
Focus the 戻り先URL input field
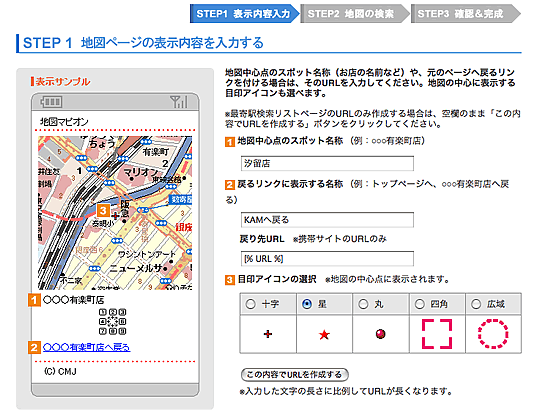click(x=327, y=259)
